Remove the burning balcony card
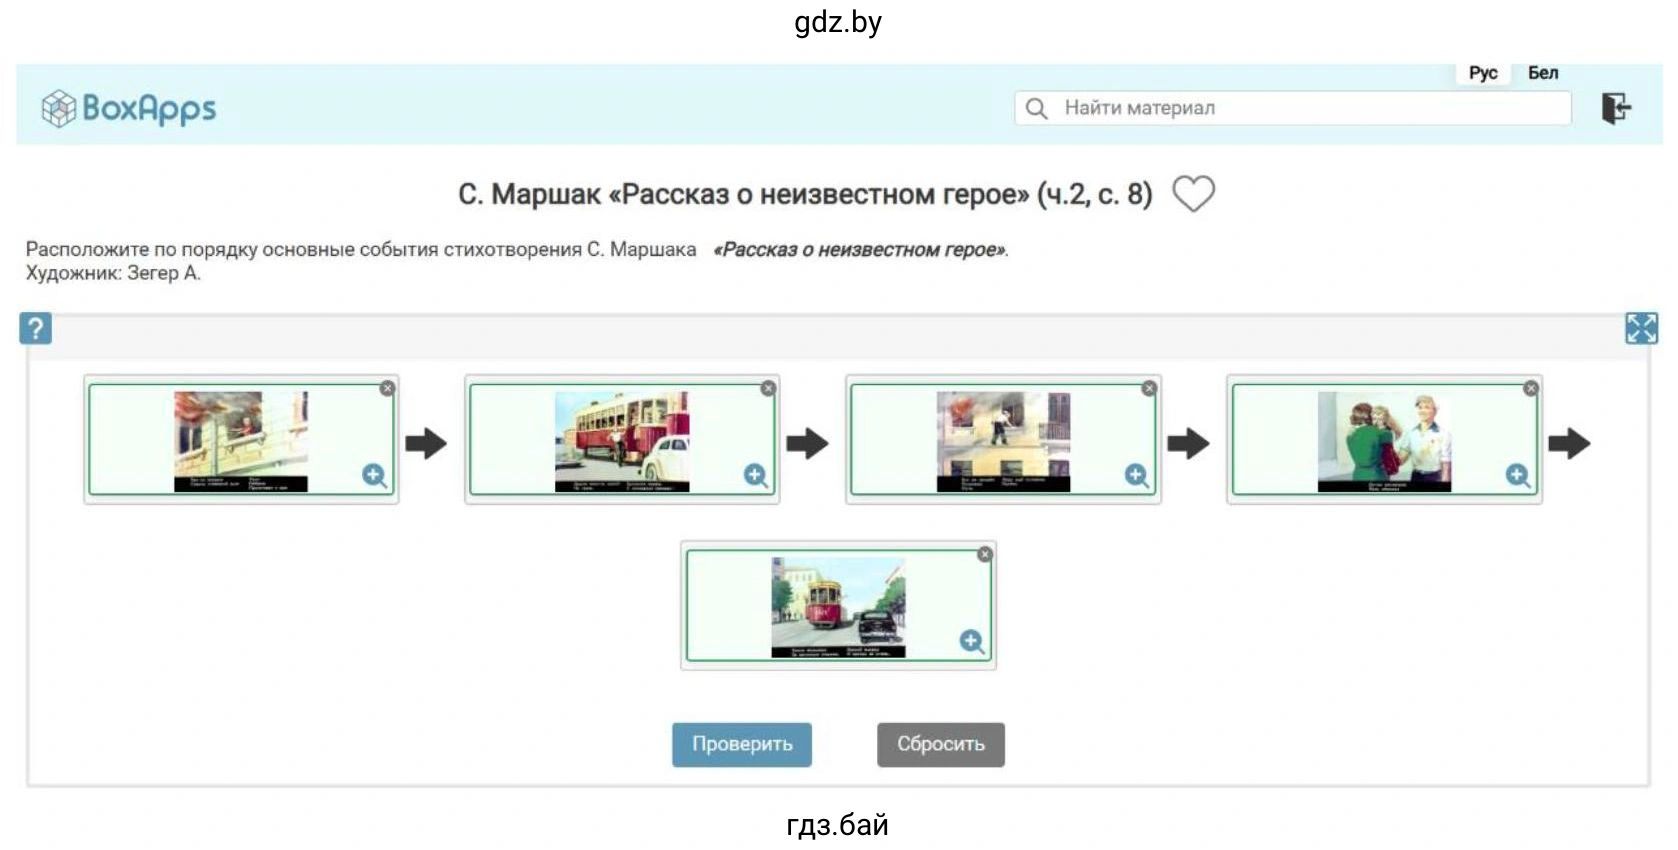The image size is (1678, 850). (x=387, y=388)
